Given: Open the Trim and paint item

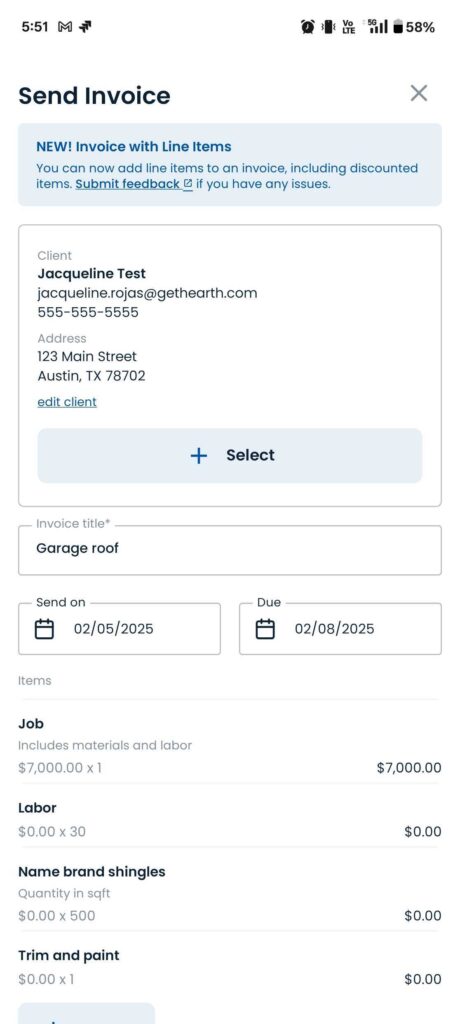Looking at the screenshot, I should pyautogui.click(x=229, y=967).
